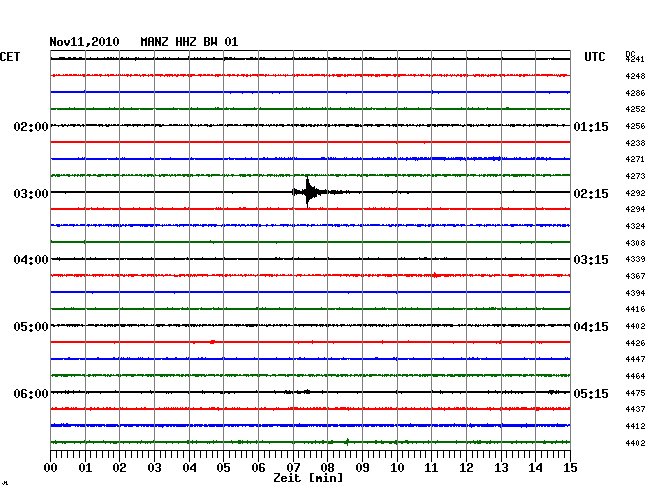Click the date label Nov11,2010

(x=84, y=42)
